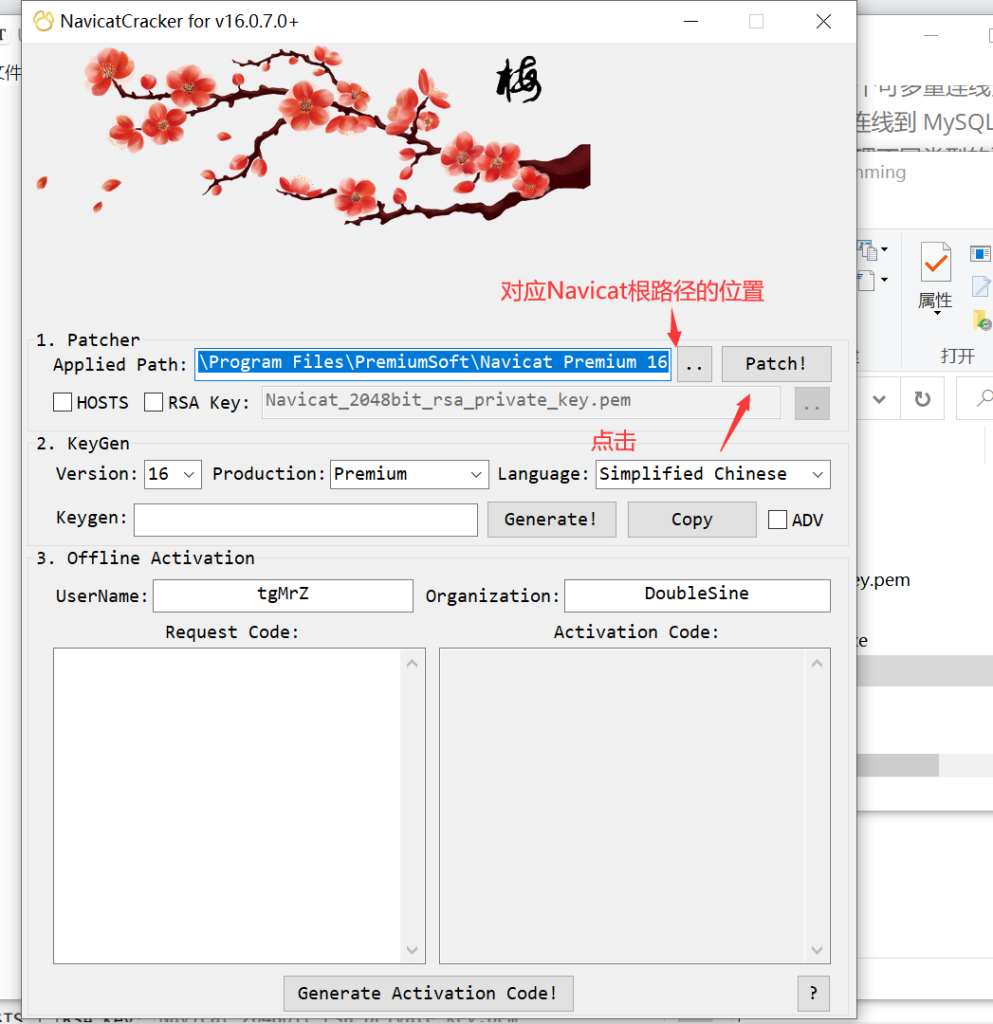Expand the address bar chevron in Explorer
Viewport: 993px width, 1024px height.
tap(879, 399)
